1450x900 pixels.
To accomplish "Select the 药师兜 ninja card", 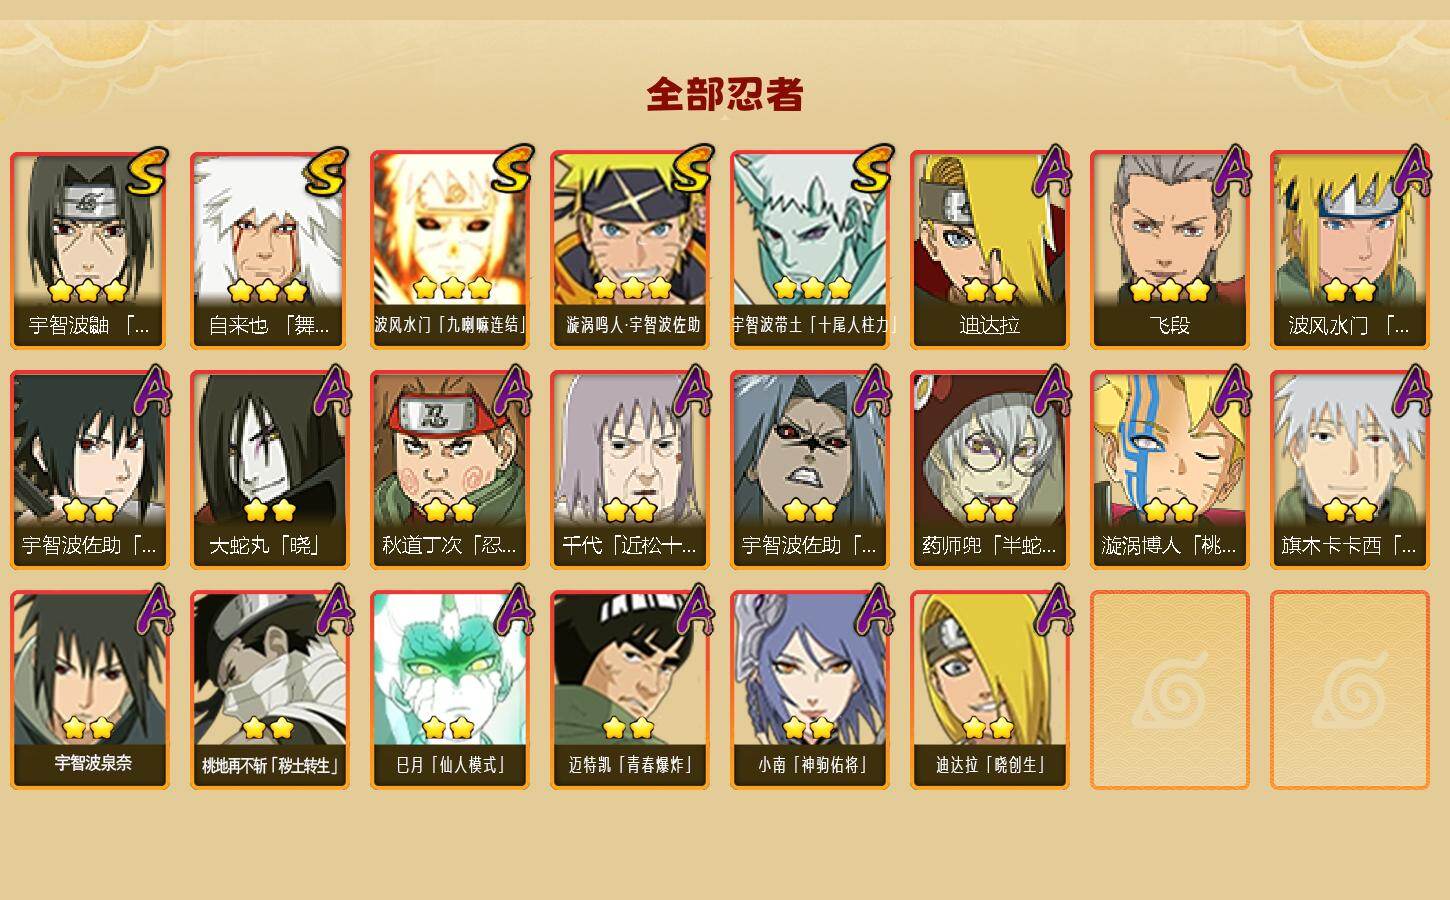I will (989, 470).
